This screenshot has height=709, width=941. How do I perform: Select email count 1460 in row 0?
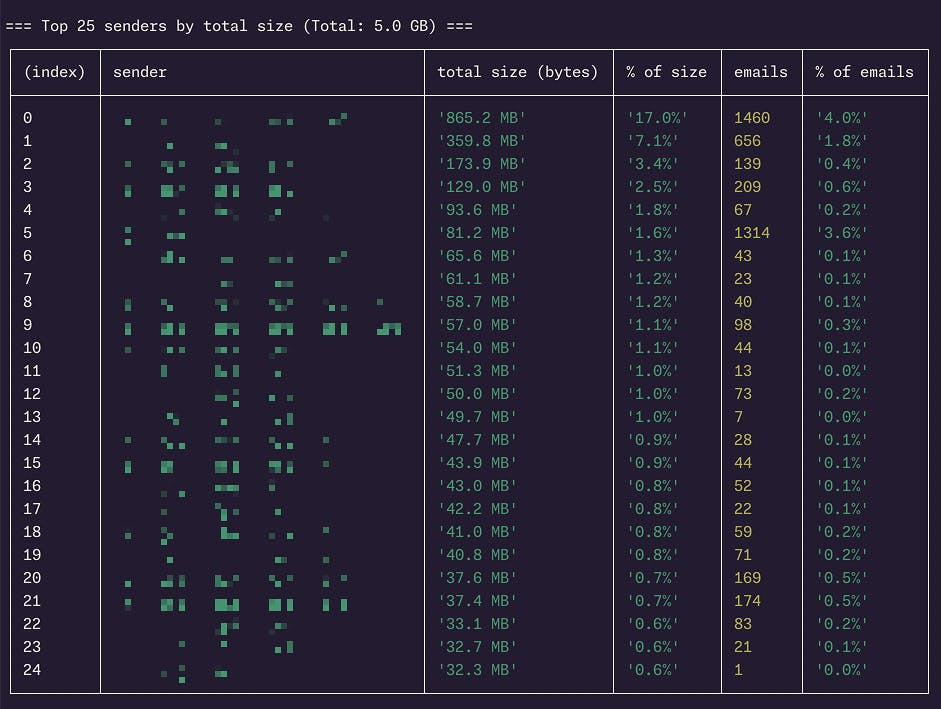click(x=752, y=118)
